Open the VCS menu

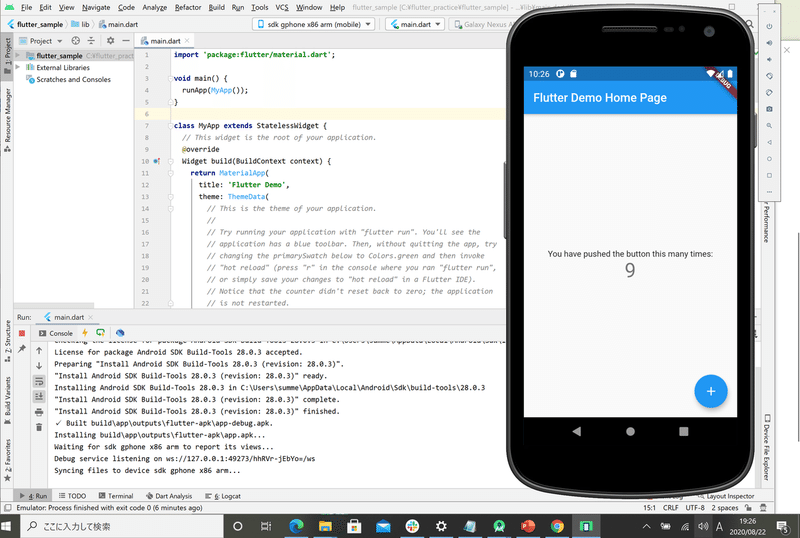coord(282,8)
